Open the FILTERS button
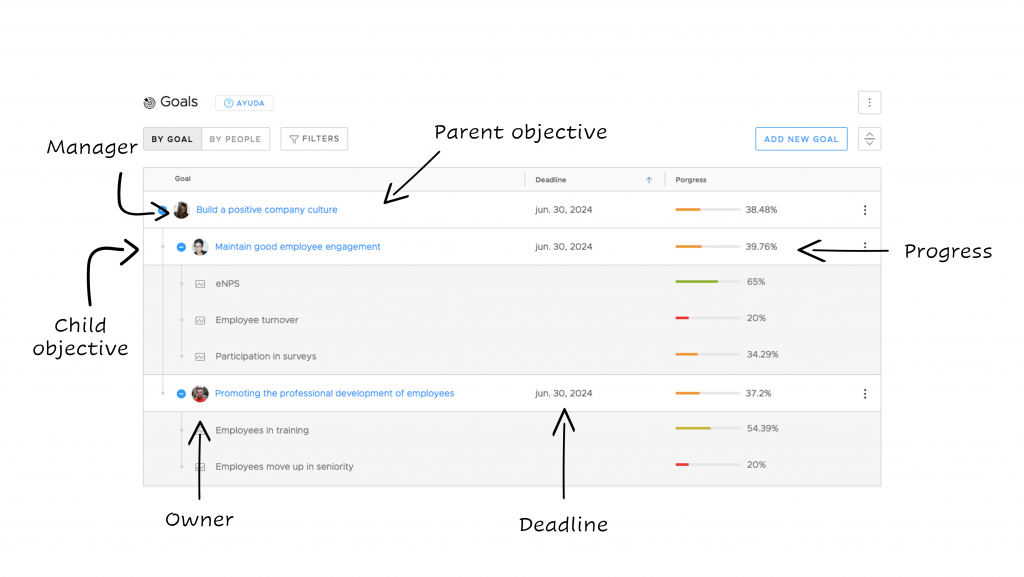 (314, 139)
